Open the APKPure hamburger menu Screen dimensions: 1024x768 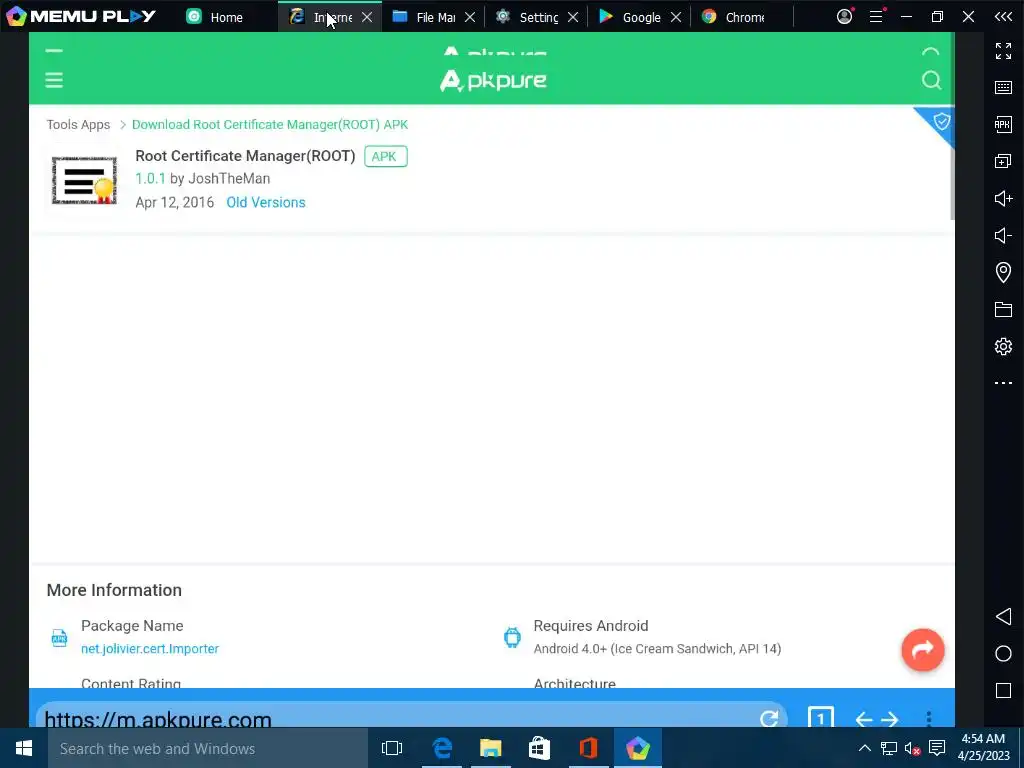54,80
